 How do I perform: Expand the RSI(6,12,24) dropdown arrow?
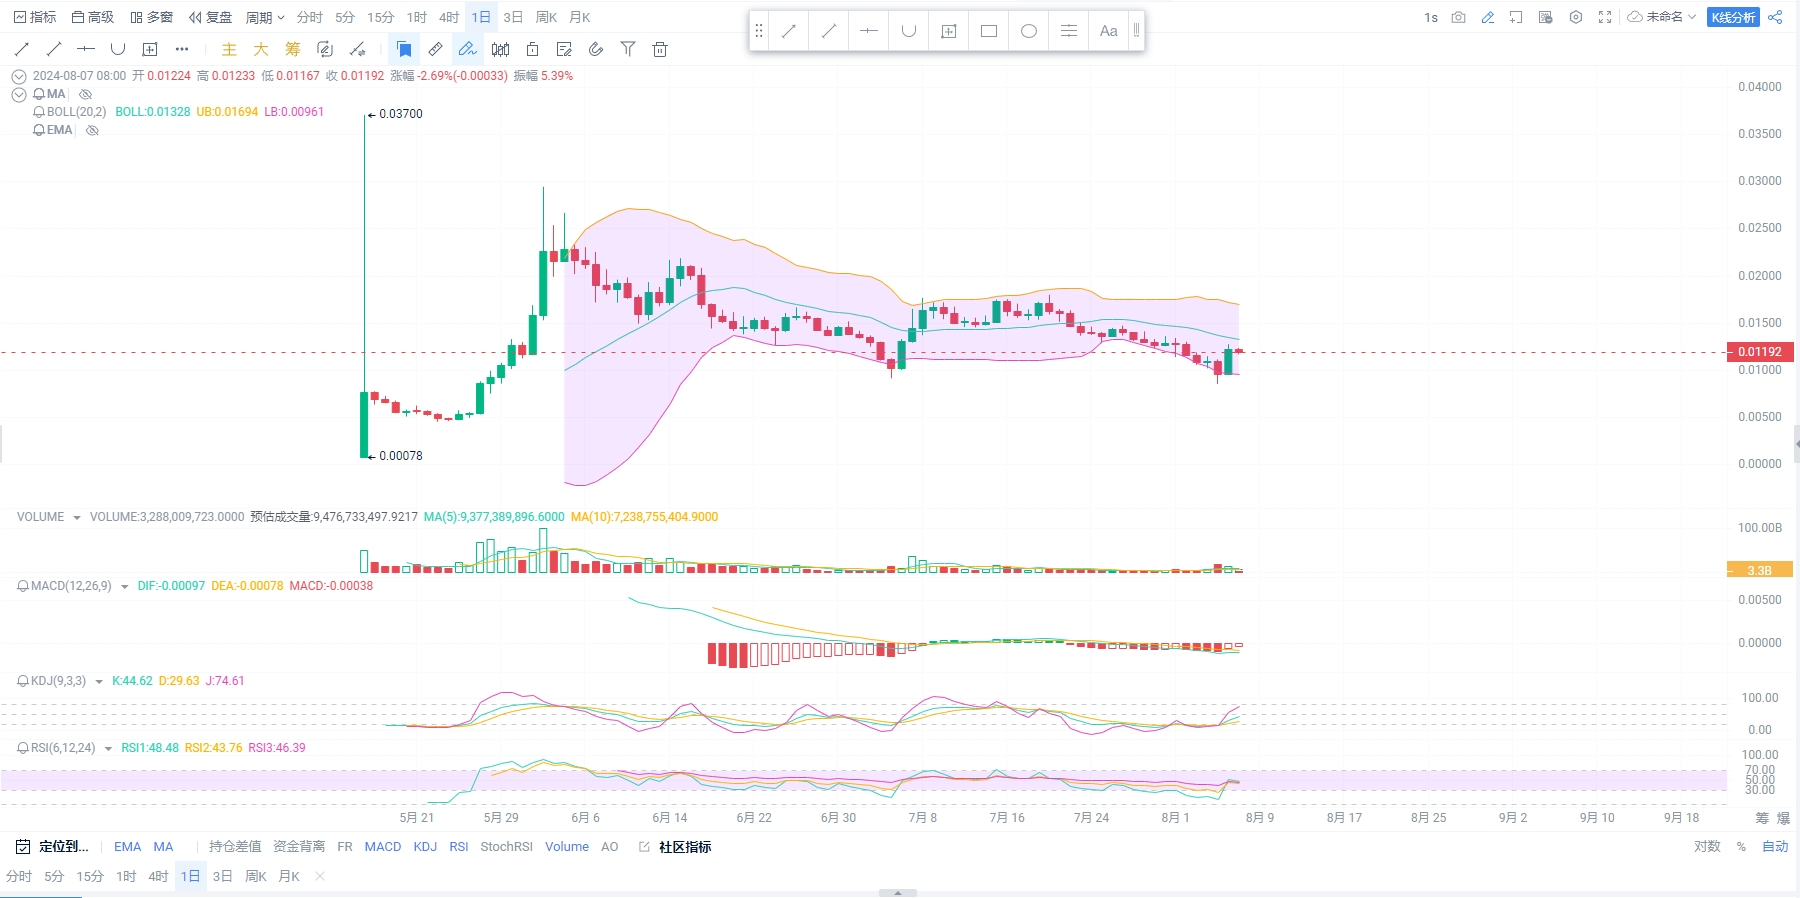(x=108, y=749)
